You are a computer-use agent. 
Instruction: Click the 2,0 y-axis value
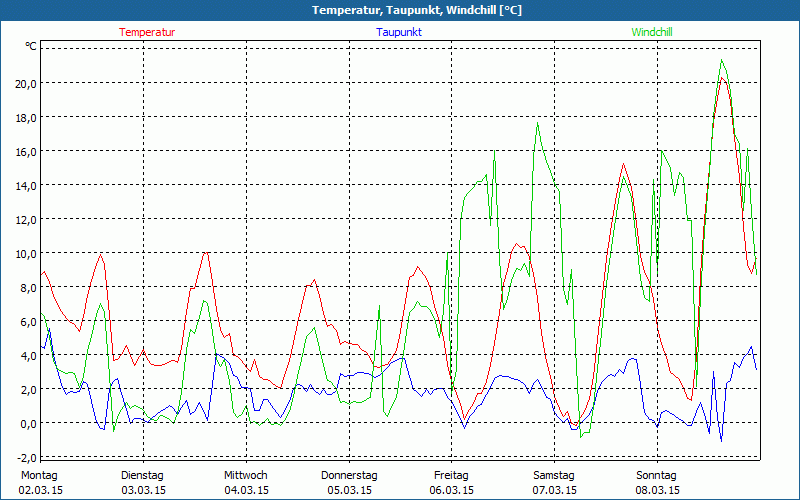[28, 390]
